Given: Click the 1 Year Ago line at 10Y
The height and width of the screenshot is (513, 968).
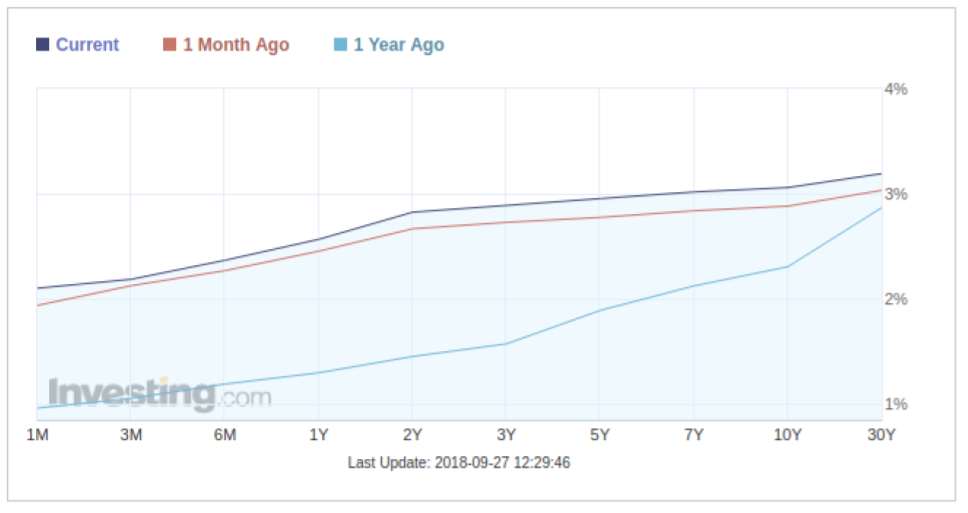Looking at the screenshot, I should [788, 266].
